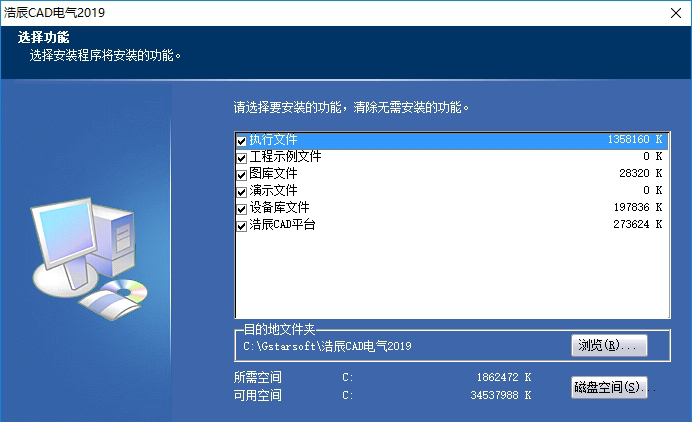
Task: Select the 浩辰CAD平台 row label
Action: [282, 224]
